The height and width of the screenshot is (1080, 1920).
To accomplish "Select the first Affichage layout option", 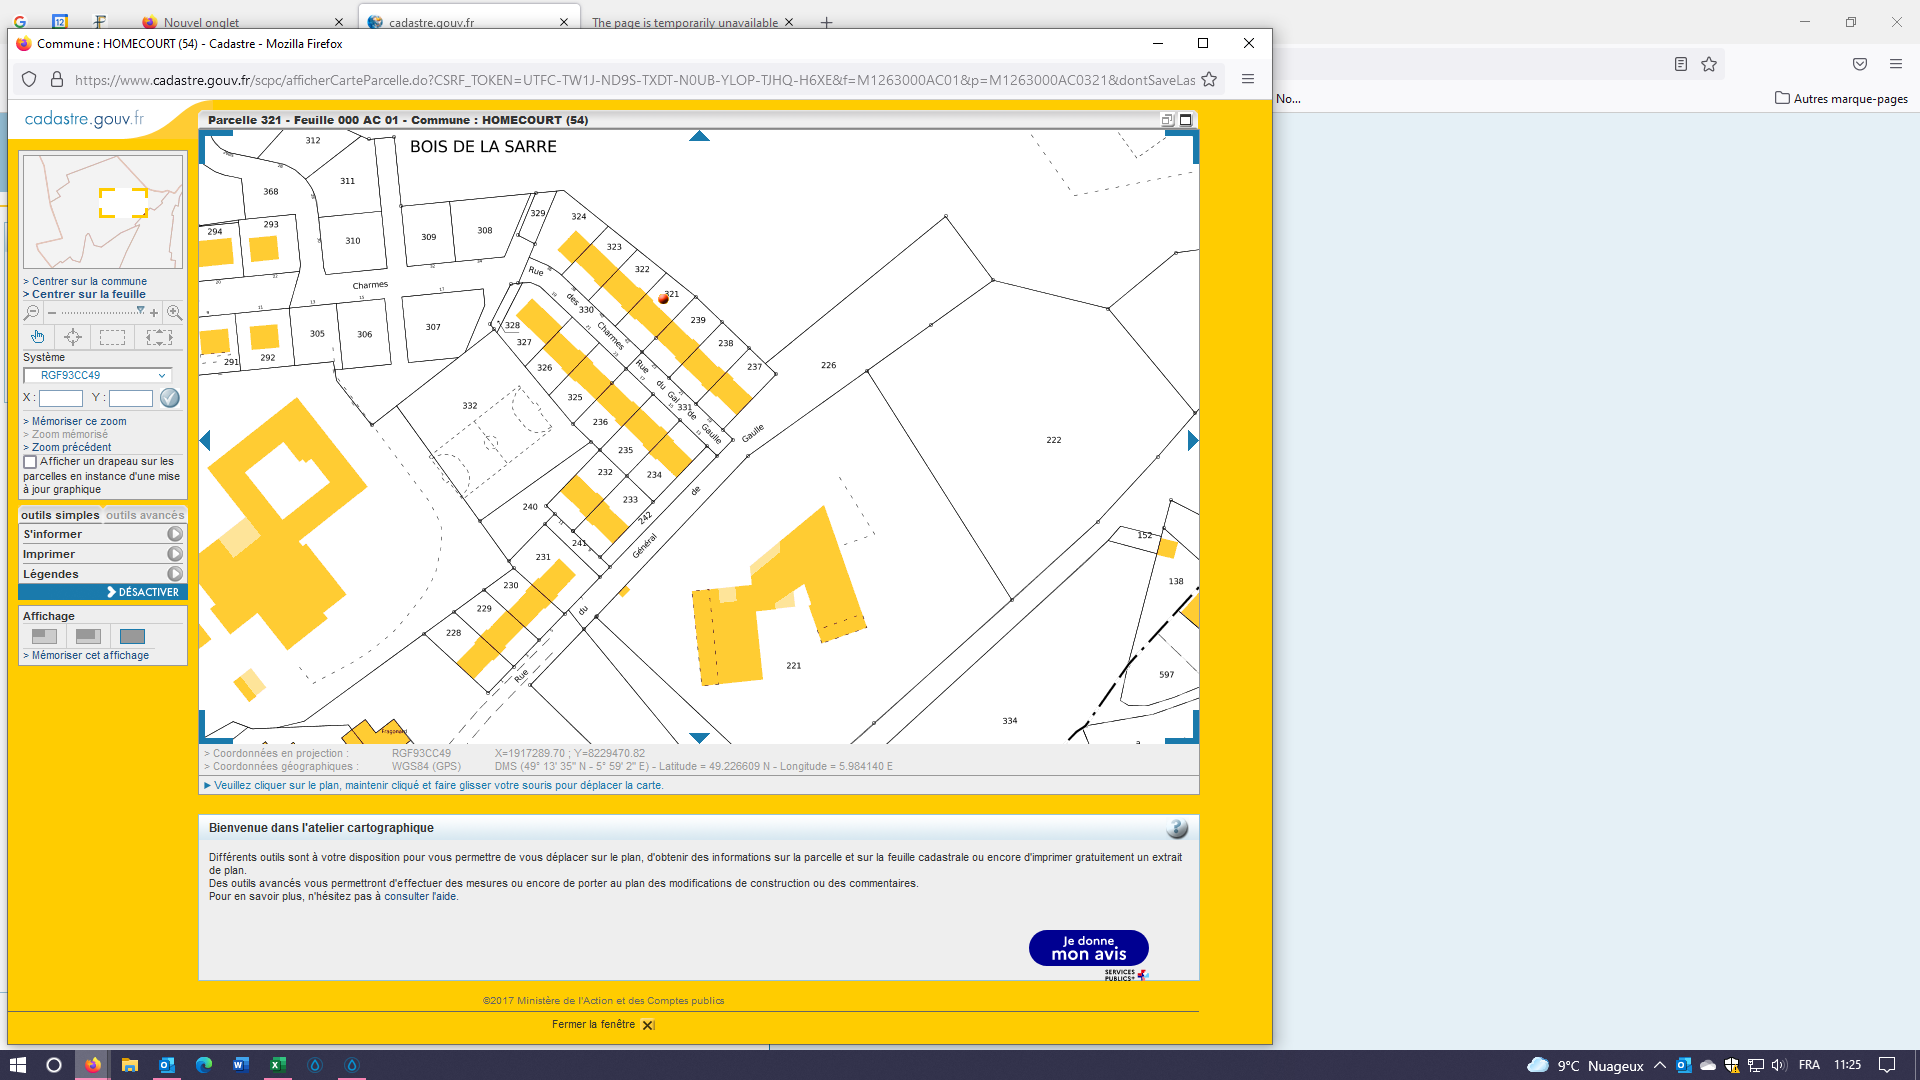I will click(44, 636).
